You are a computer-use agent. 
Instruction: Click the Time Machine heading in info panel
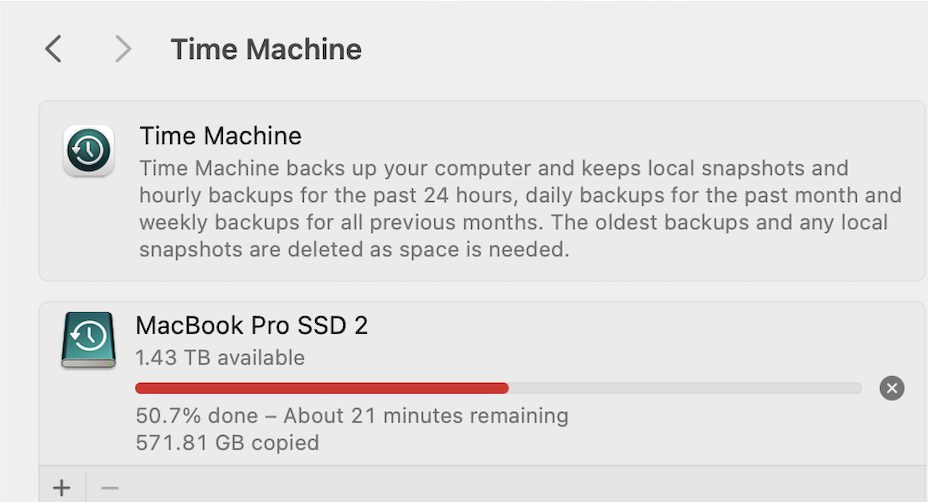[221, 136]
